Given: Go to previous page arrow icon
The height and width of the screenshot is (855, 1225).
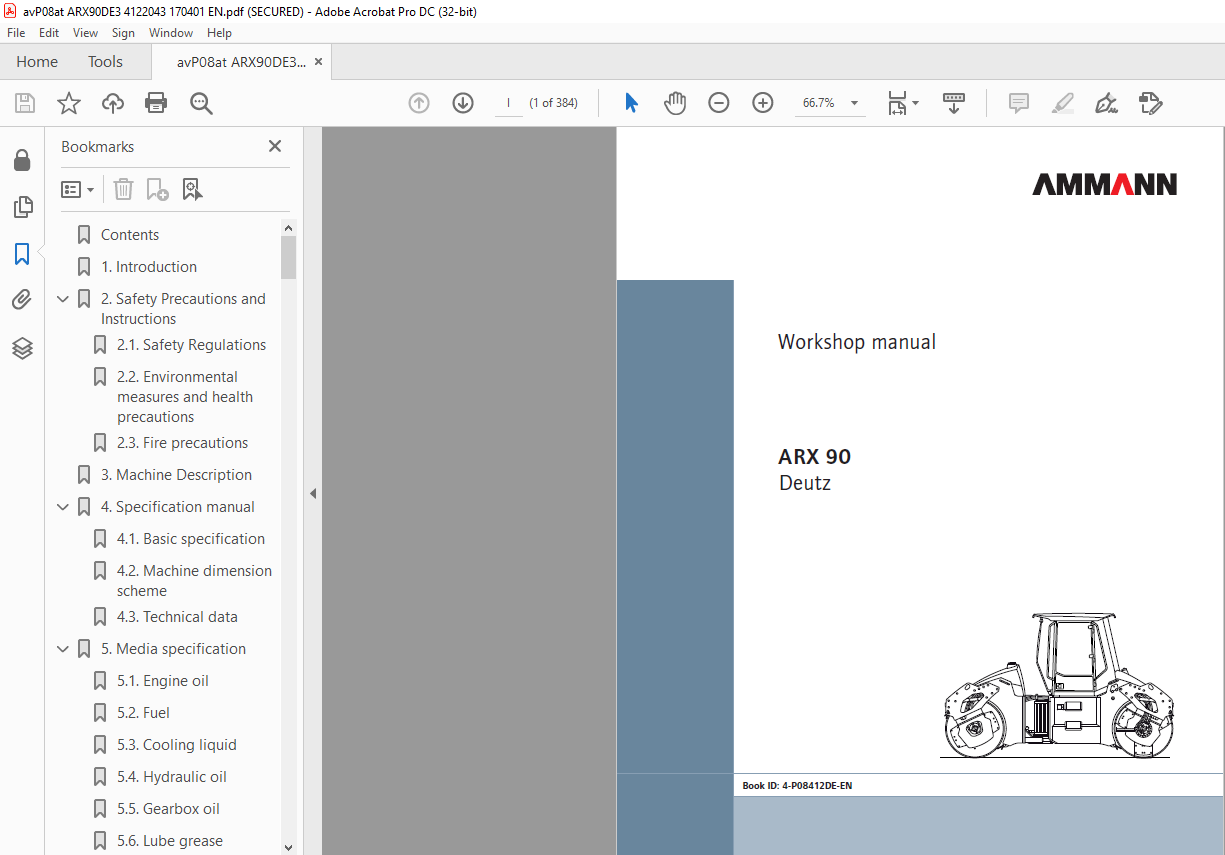Looking at the screenshot, I should (x=419, y=103).
